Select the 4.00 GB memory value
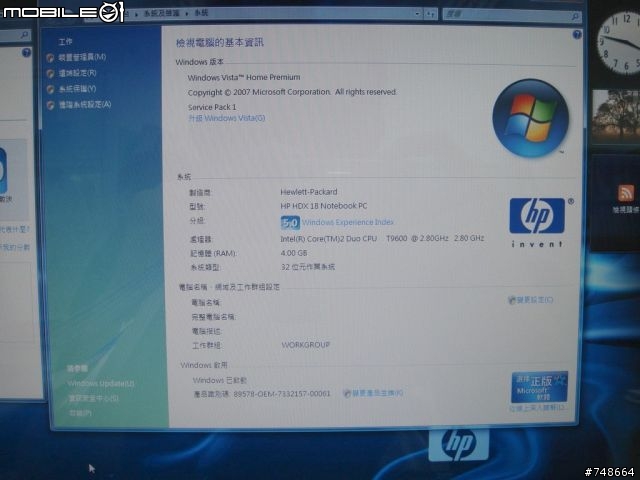 coord(294,253)
